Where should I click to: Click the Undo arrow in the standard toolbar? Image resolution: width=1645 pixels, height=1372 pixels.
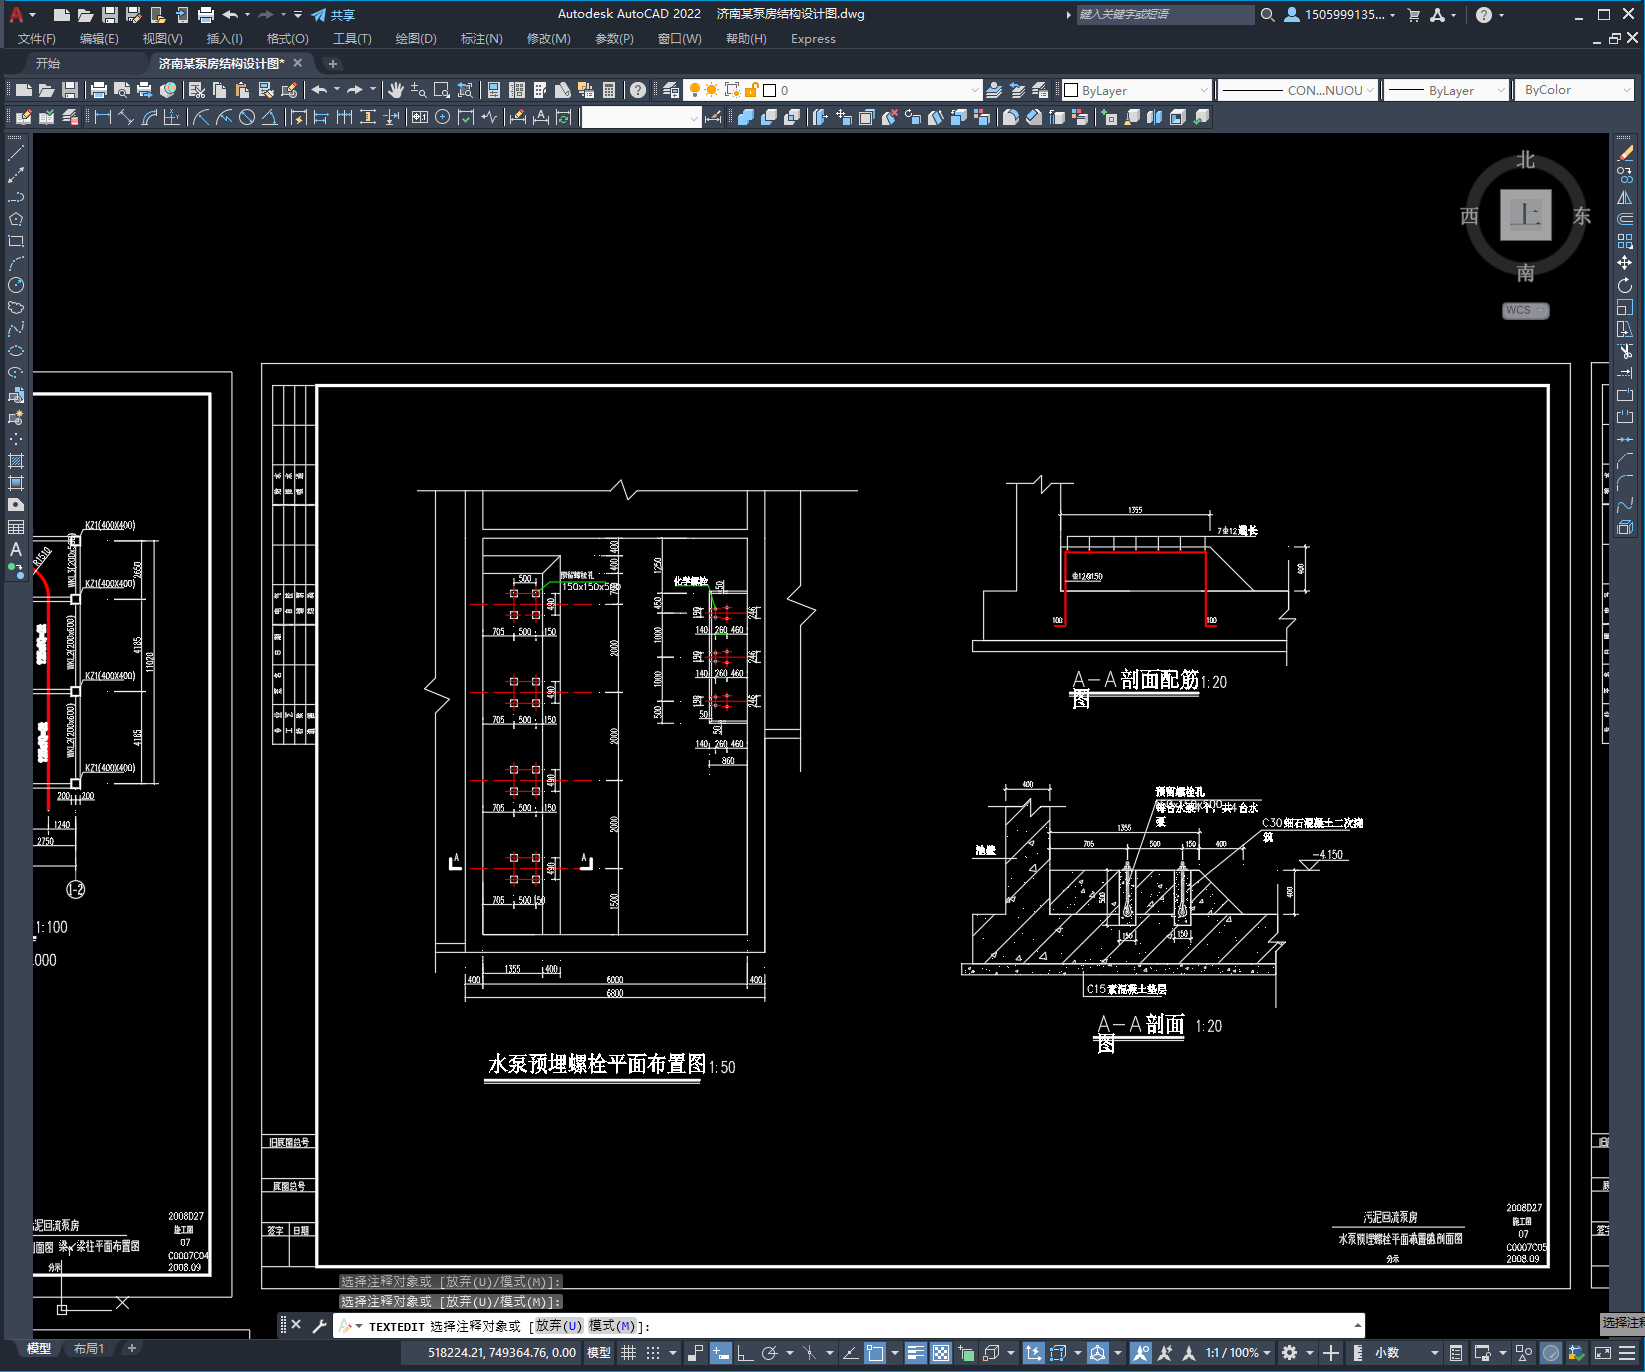tap(319, 90)
